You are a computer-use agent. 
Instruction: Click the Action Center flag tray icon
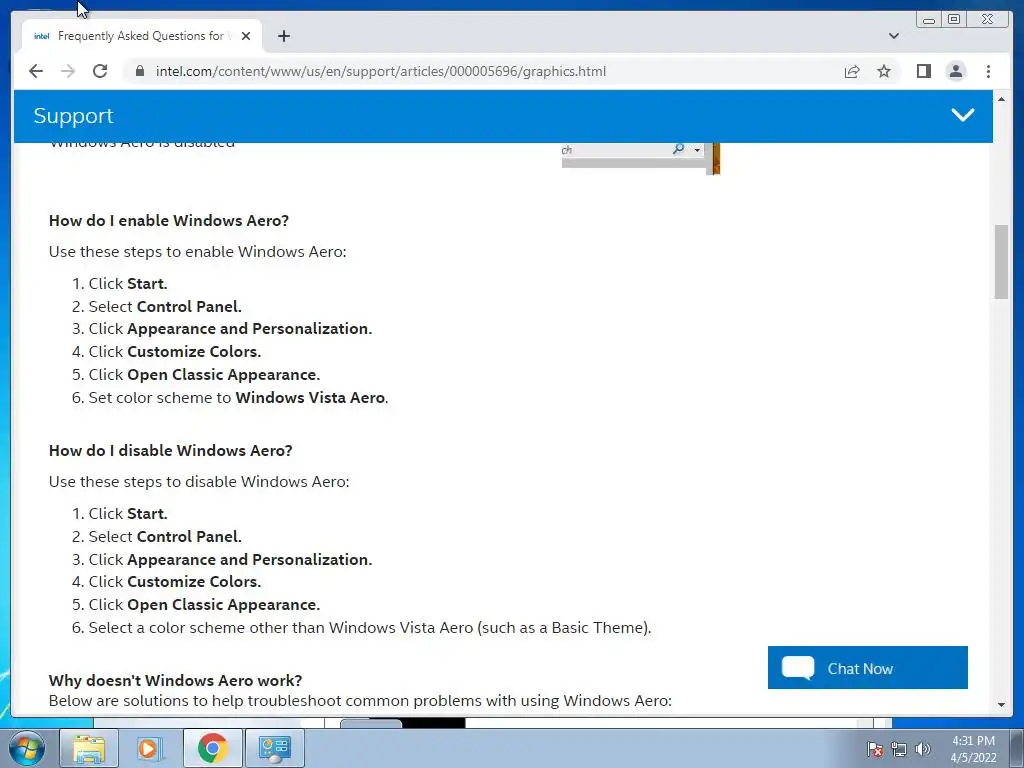tap(874, 749)
